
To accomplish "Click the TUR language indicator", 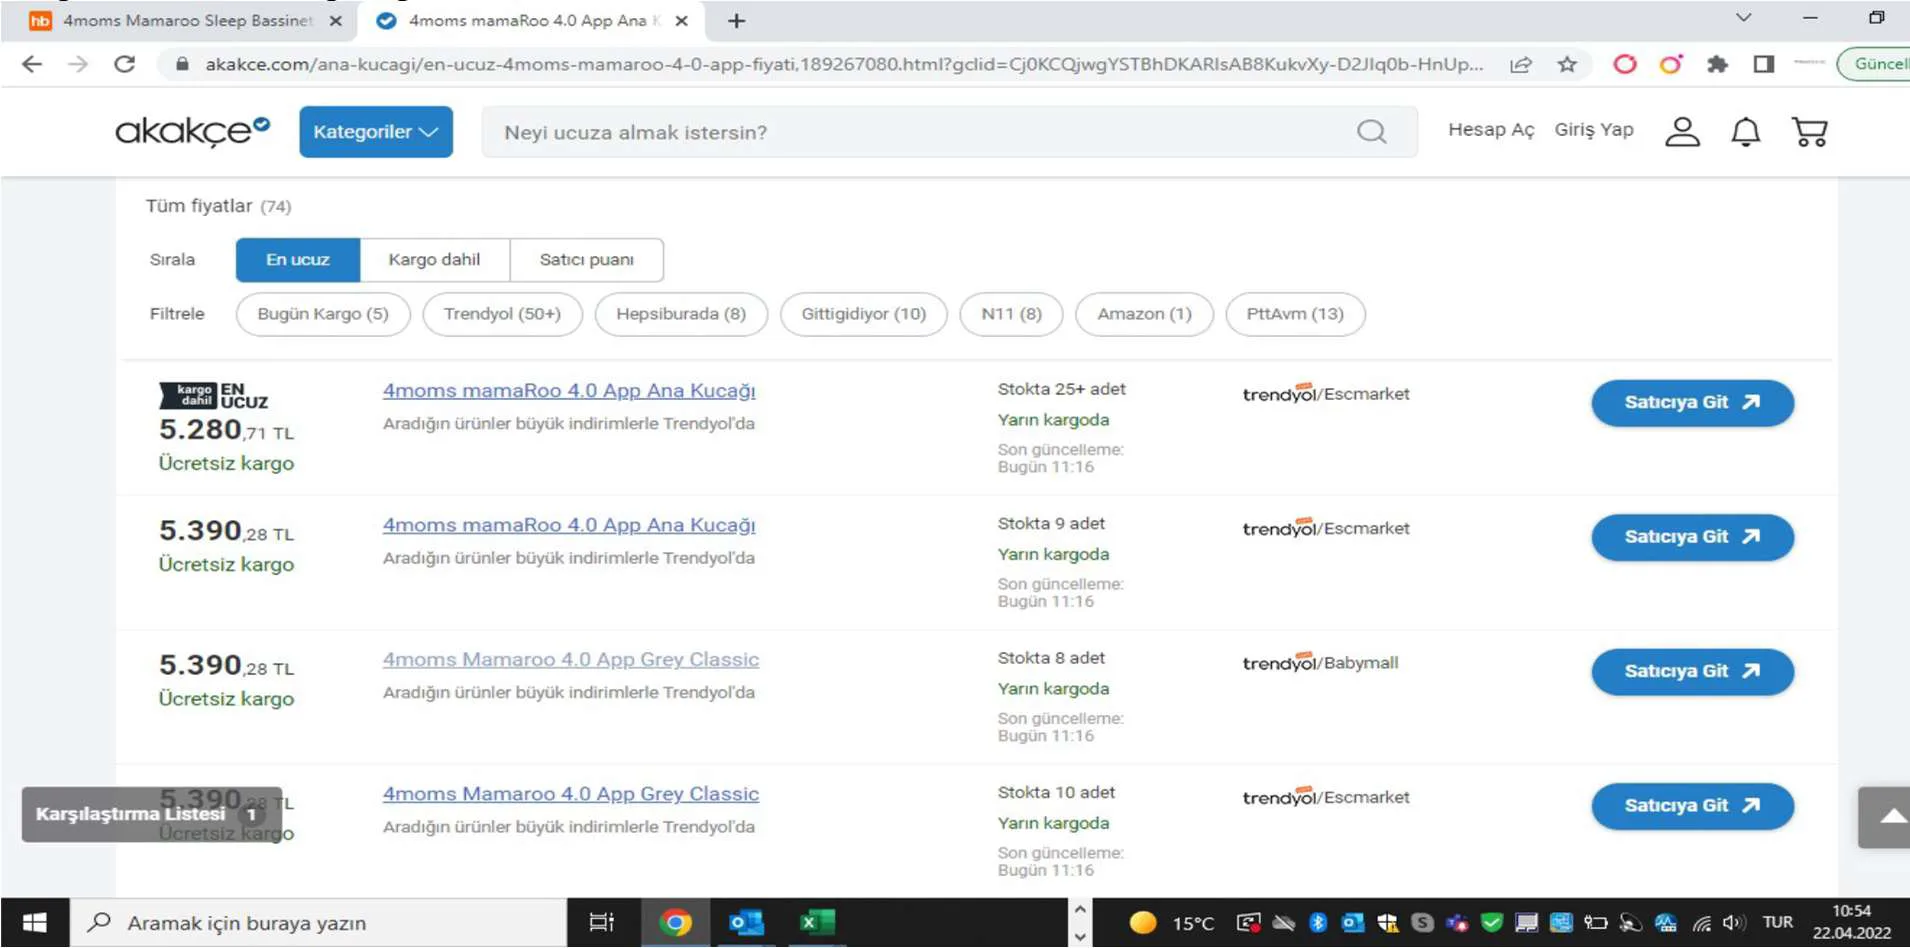I will pos(1777,922).
